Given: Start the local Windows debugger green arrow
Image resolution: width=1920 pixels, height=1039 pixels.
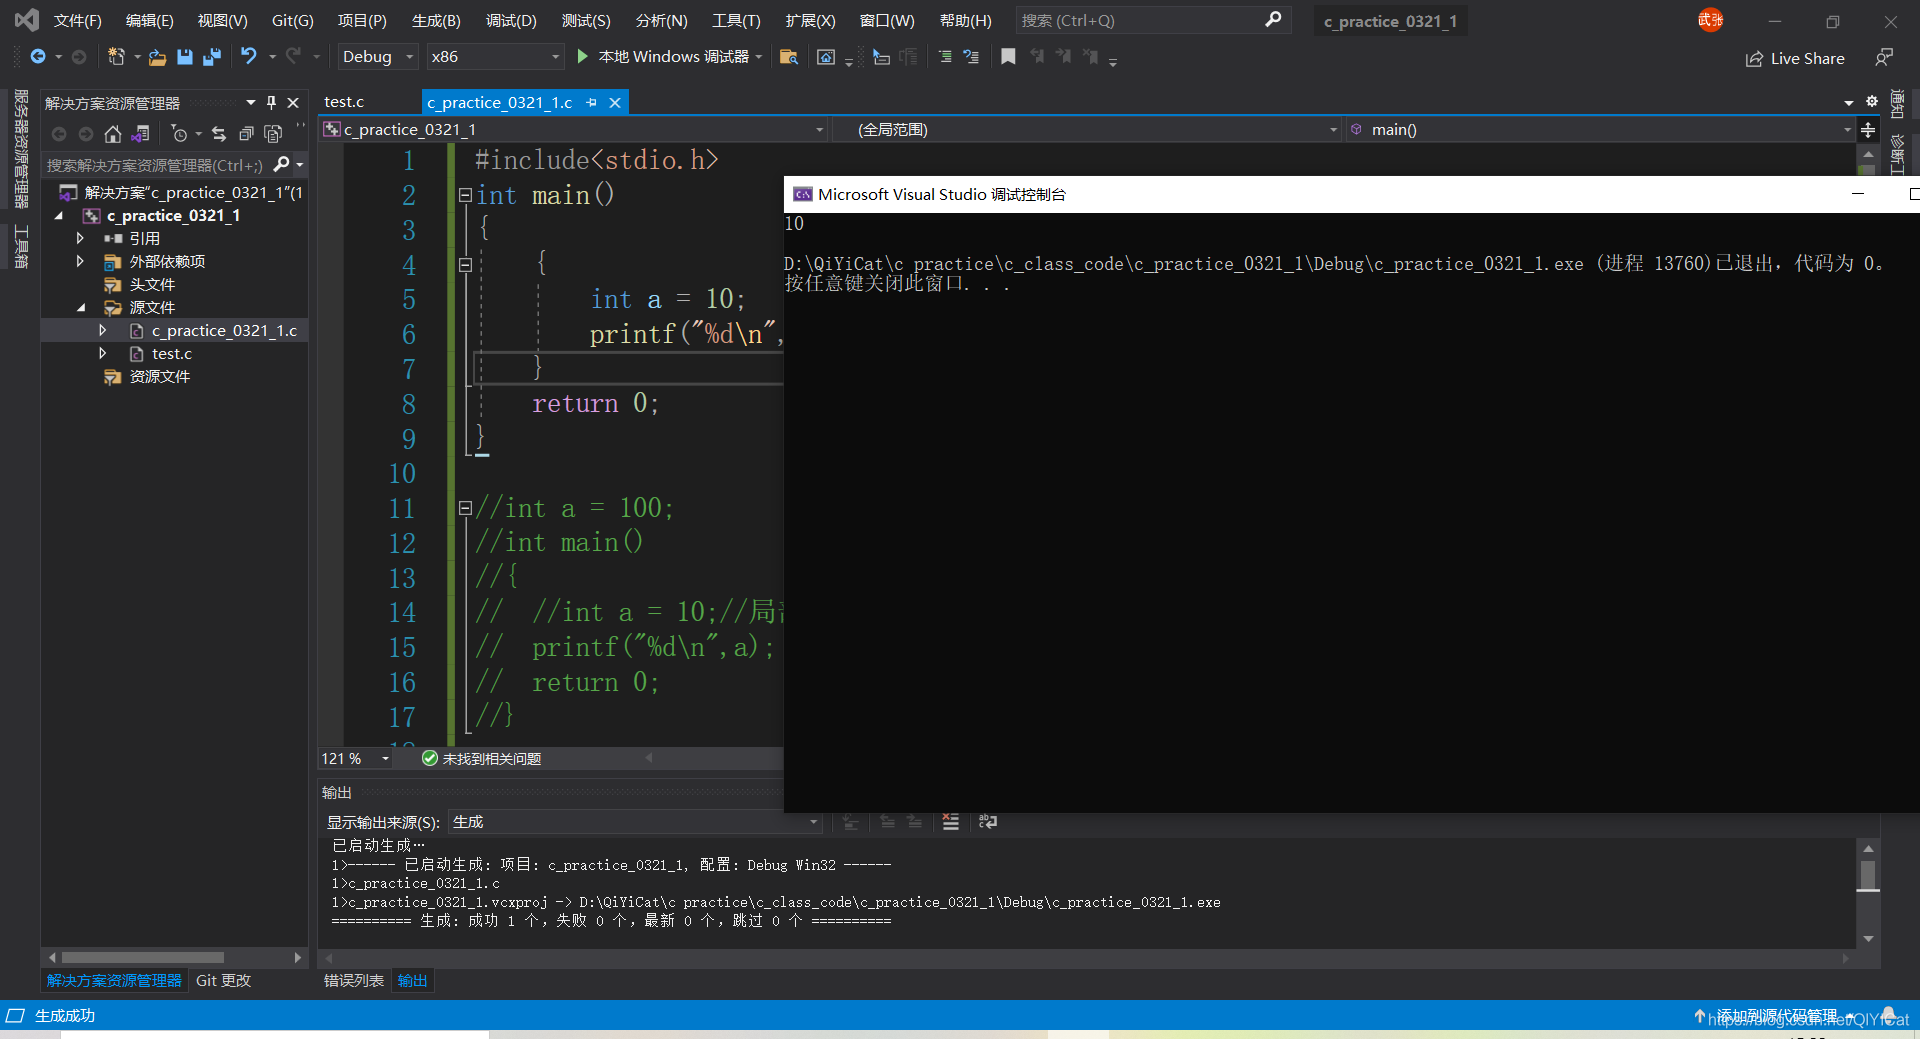Looking at the screenshot, I should tap(582, 57).
